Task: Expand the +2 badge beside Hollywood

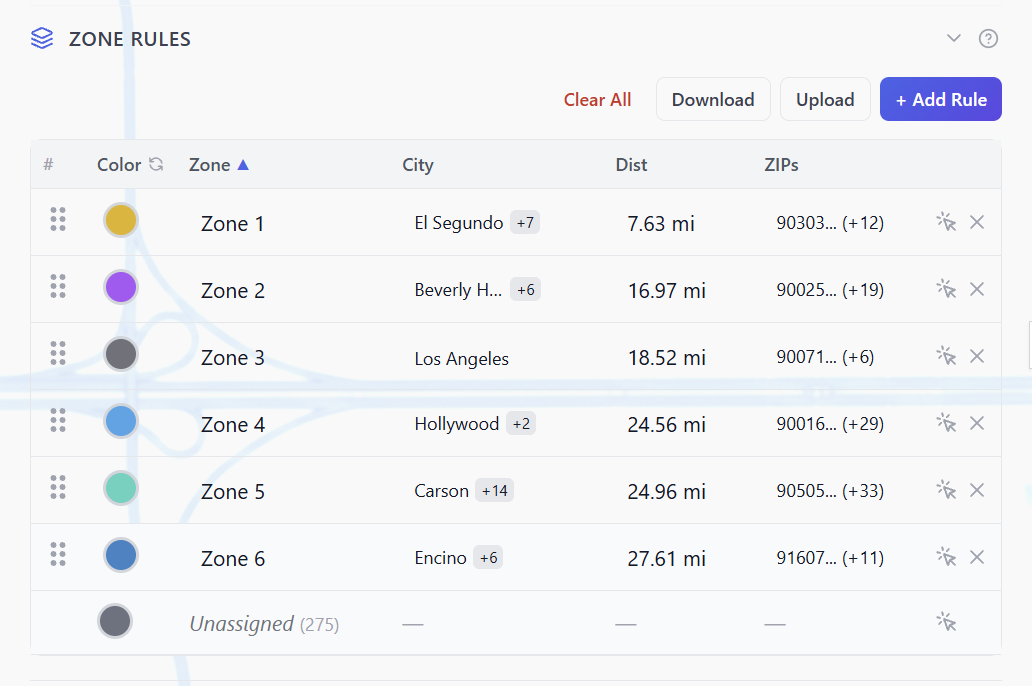Action: 521,423
